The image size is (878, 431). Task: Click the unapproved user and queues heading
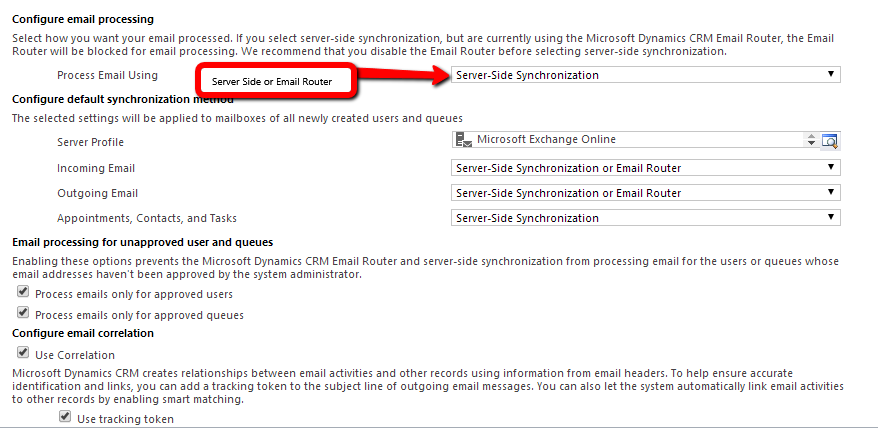(142, 242)
